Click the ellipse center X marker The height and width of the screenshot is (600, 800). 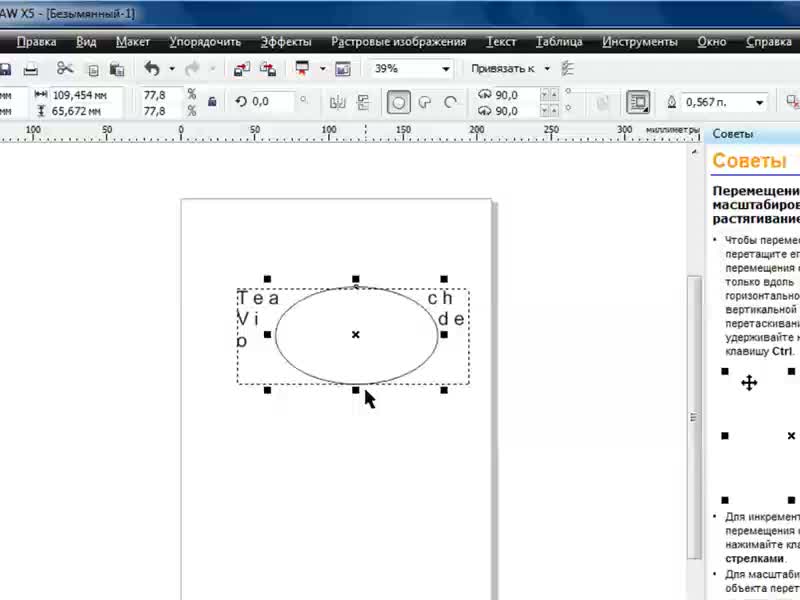click(356, 335)
